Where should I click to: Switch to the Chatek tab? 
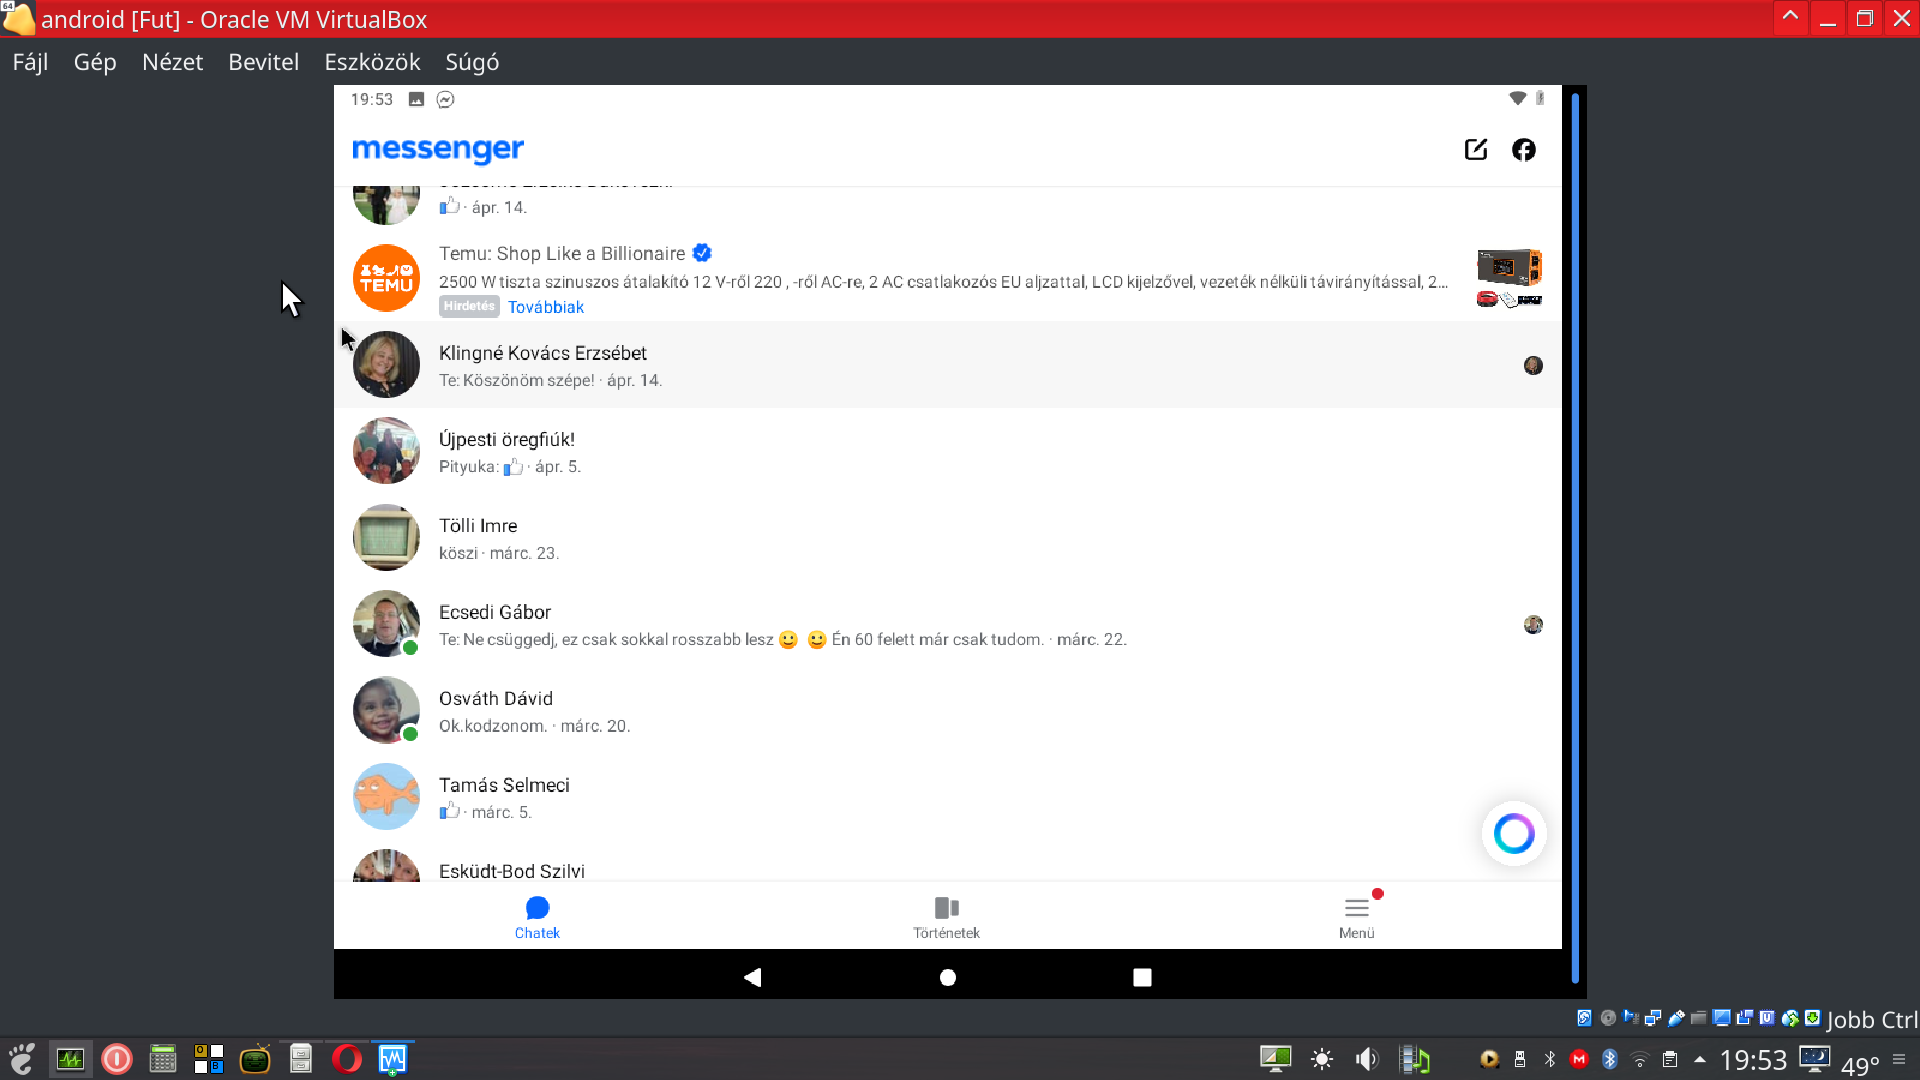tap(537, 918)
